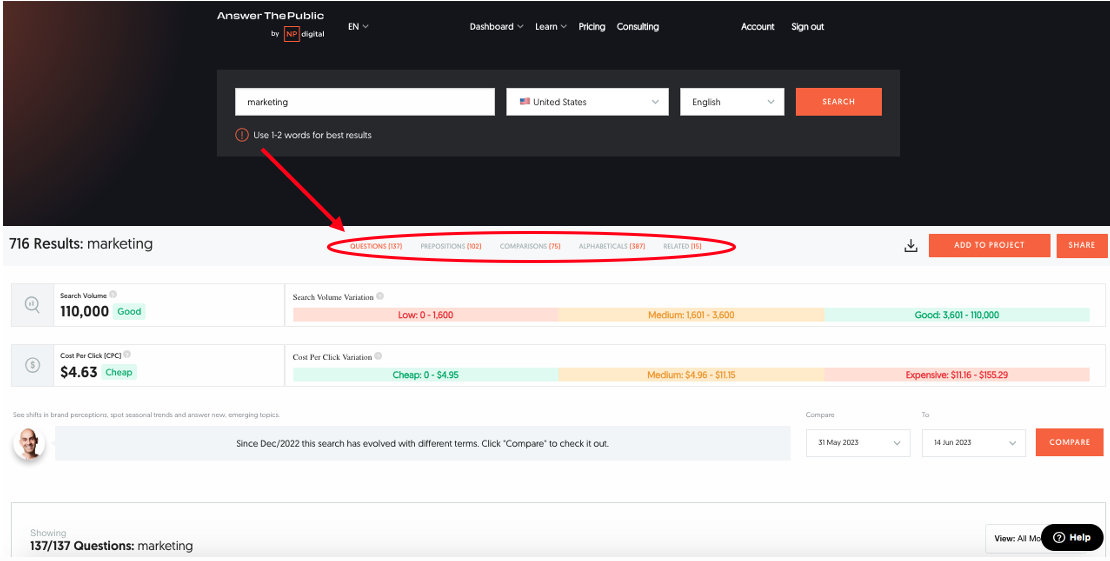
Task: Open the Help chat widget
Action: [1072, 538]
